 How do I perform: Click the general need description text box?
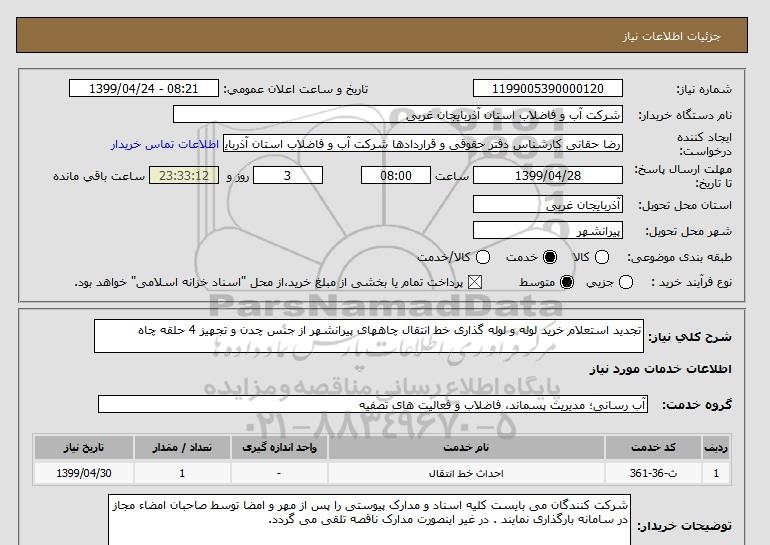tap(369, 336)
